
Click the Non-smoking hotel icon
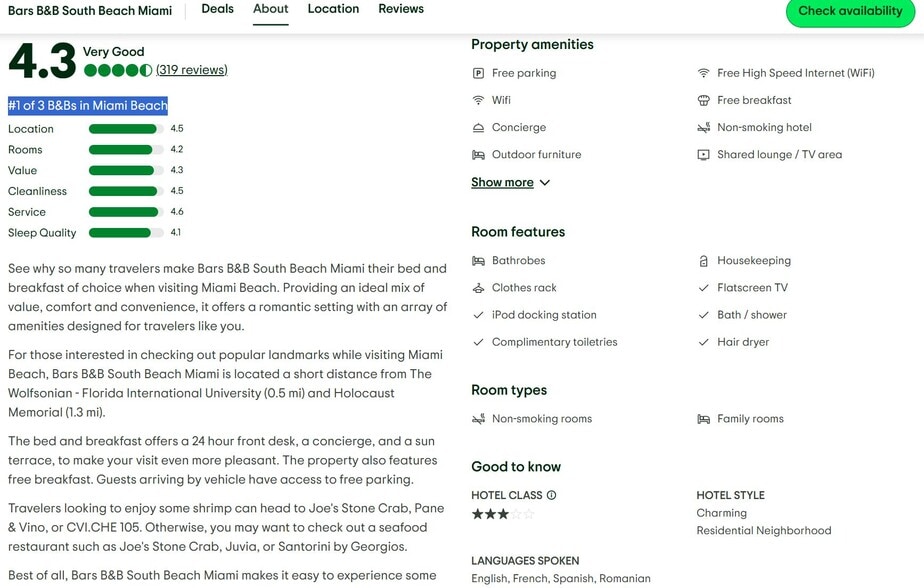pyautogui.click(x=703, y=127)
